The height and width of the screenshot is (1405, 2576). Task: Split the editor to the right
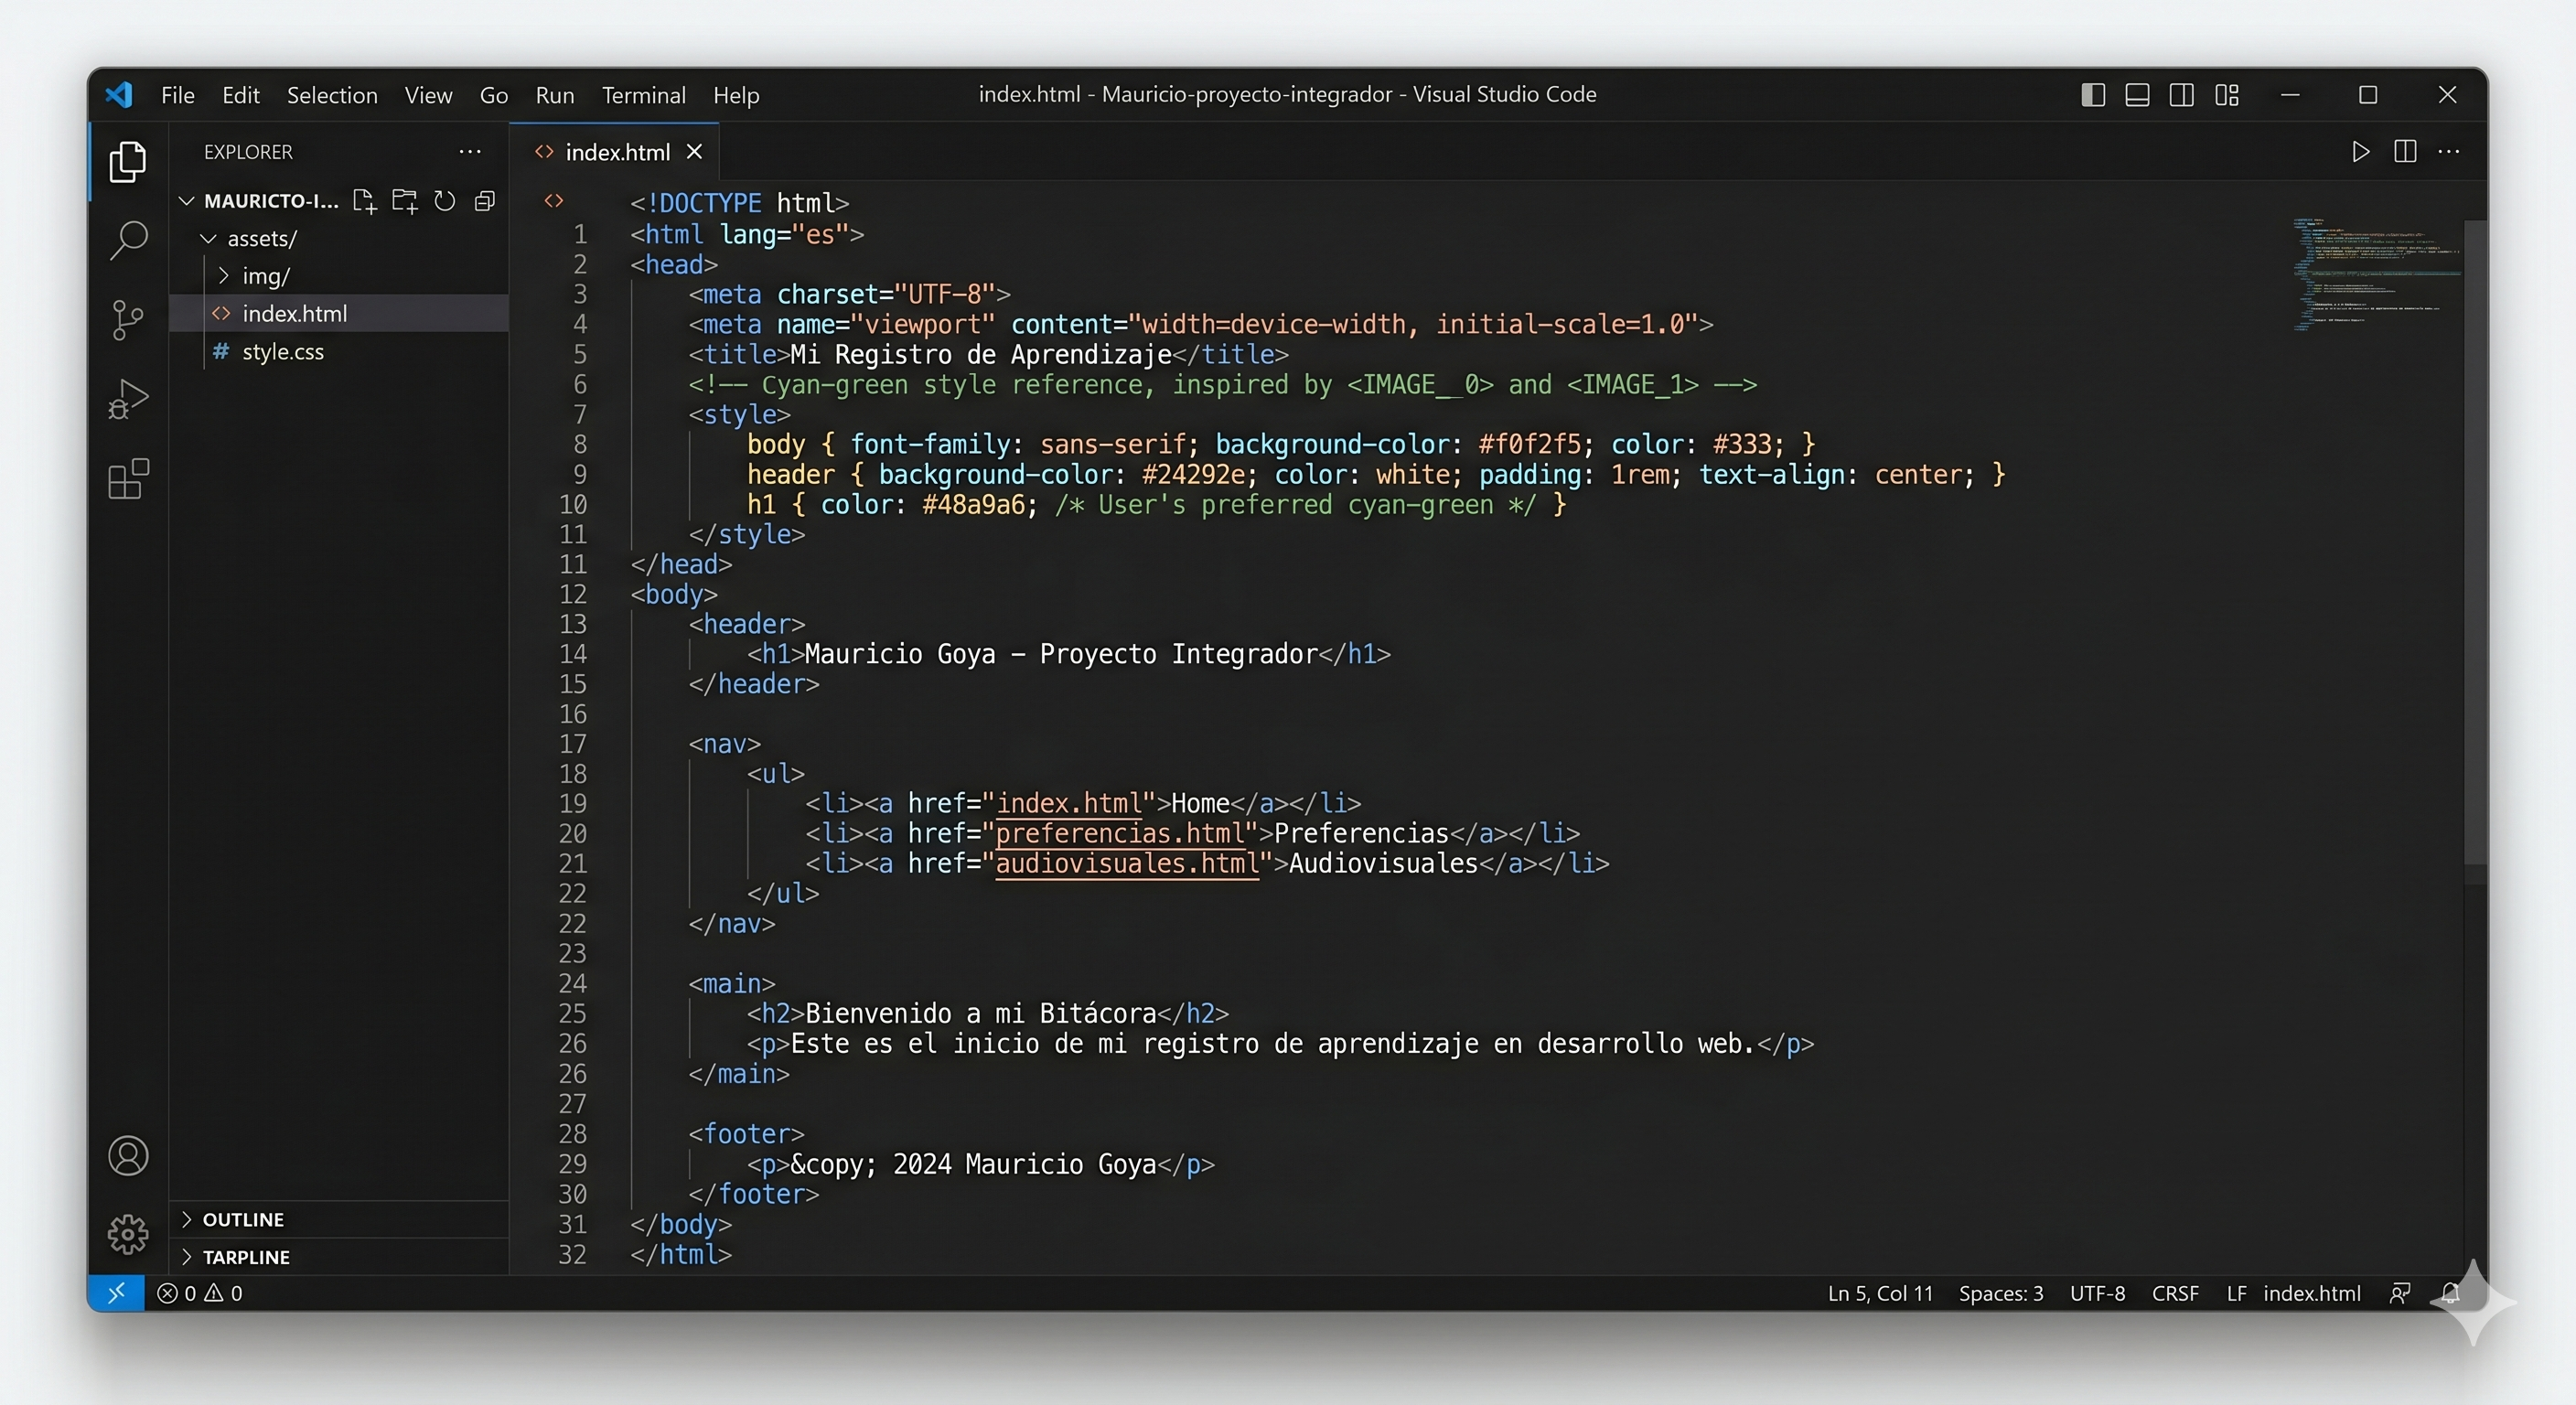coord(2405,152)
